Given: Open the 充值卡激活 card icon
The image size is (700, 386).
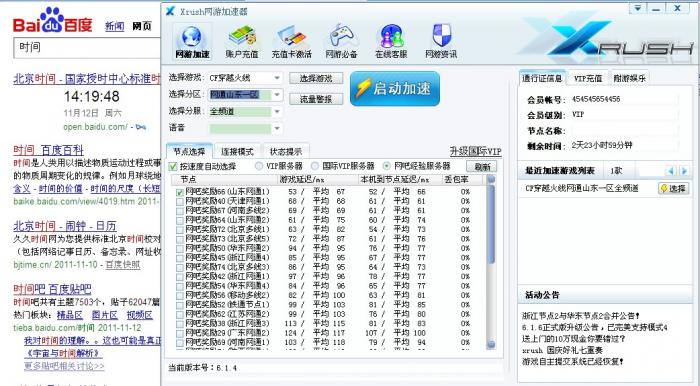Looking at the screenshot, I should 292,42.
